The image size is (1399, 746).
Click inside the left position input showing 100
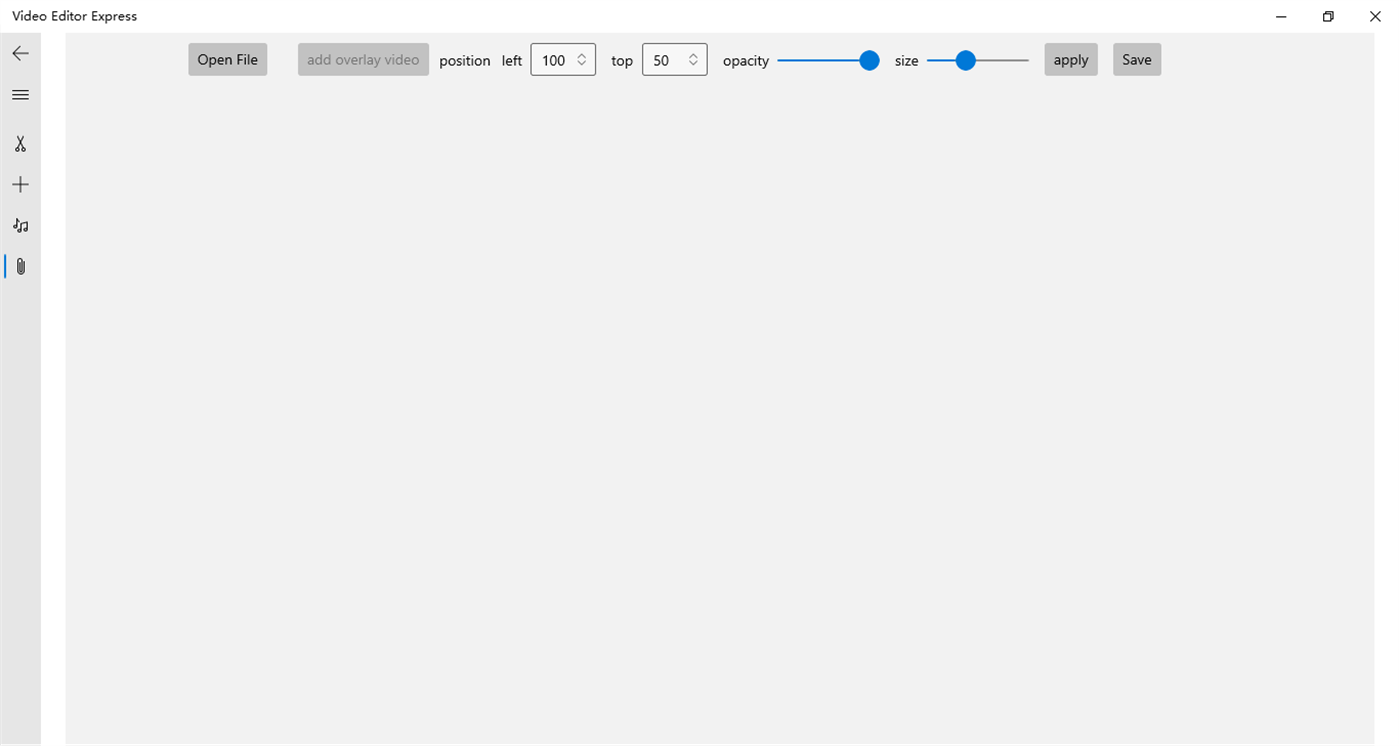coord(555,59)
